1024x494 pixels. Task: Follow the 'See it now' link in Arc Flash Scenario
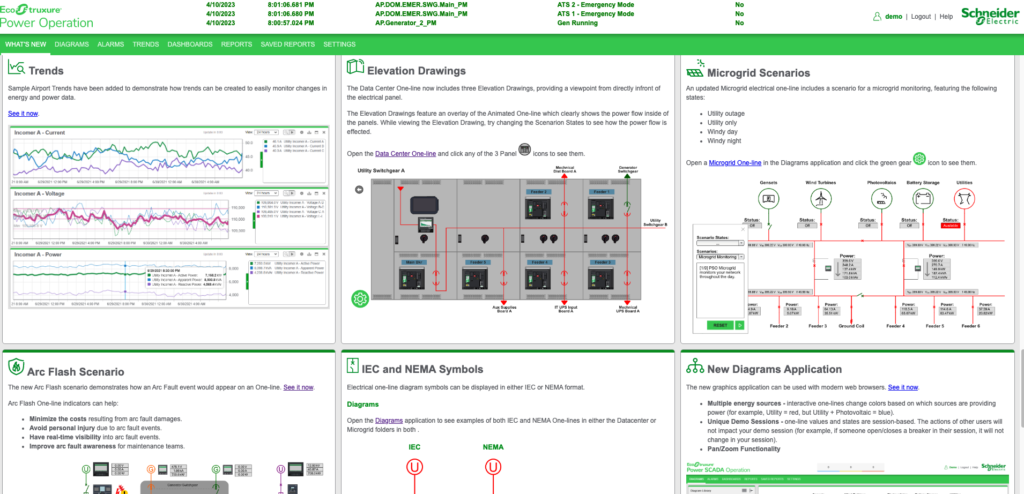[298, 387]
